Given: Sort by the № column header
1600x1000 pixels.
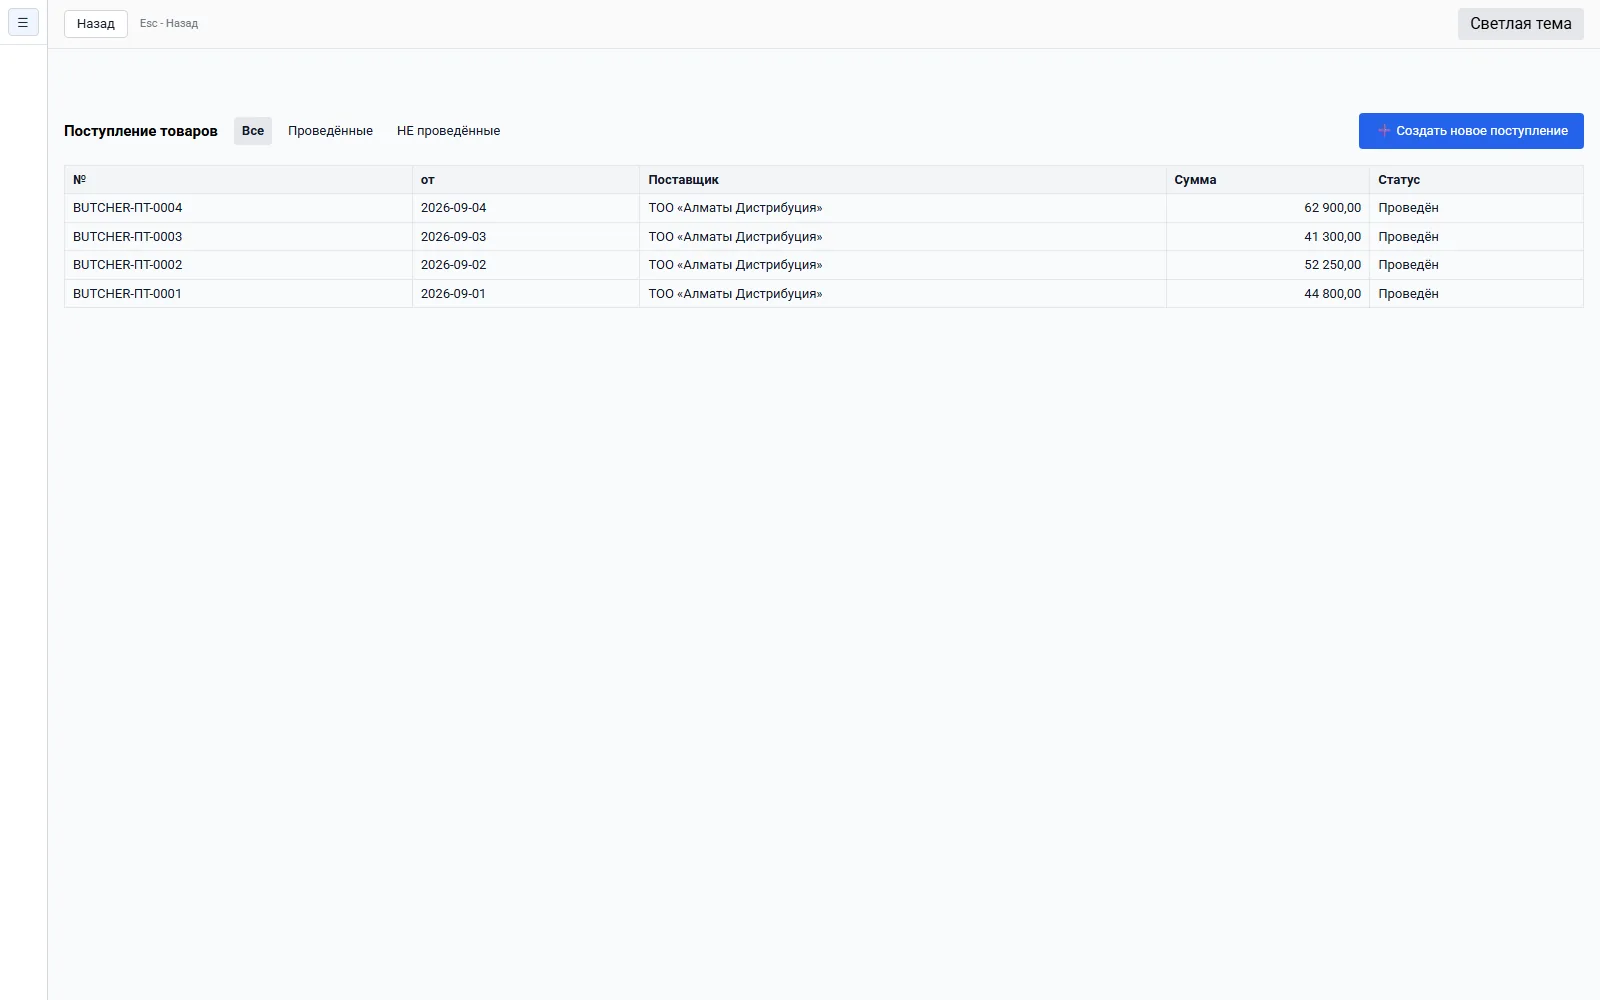Looking at the screenshot, I should [x=80, y=180].
